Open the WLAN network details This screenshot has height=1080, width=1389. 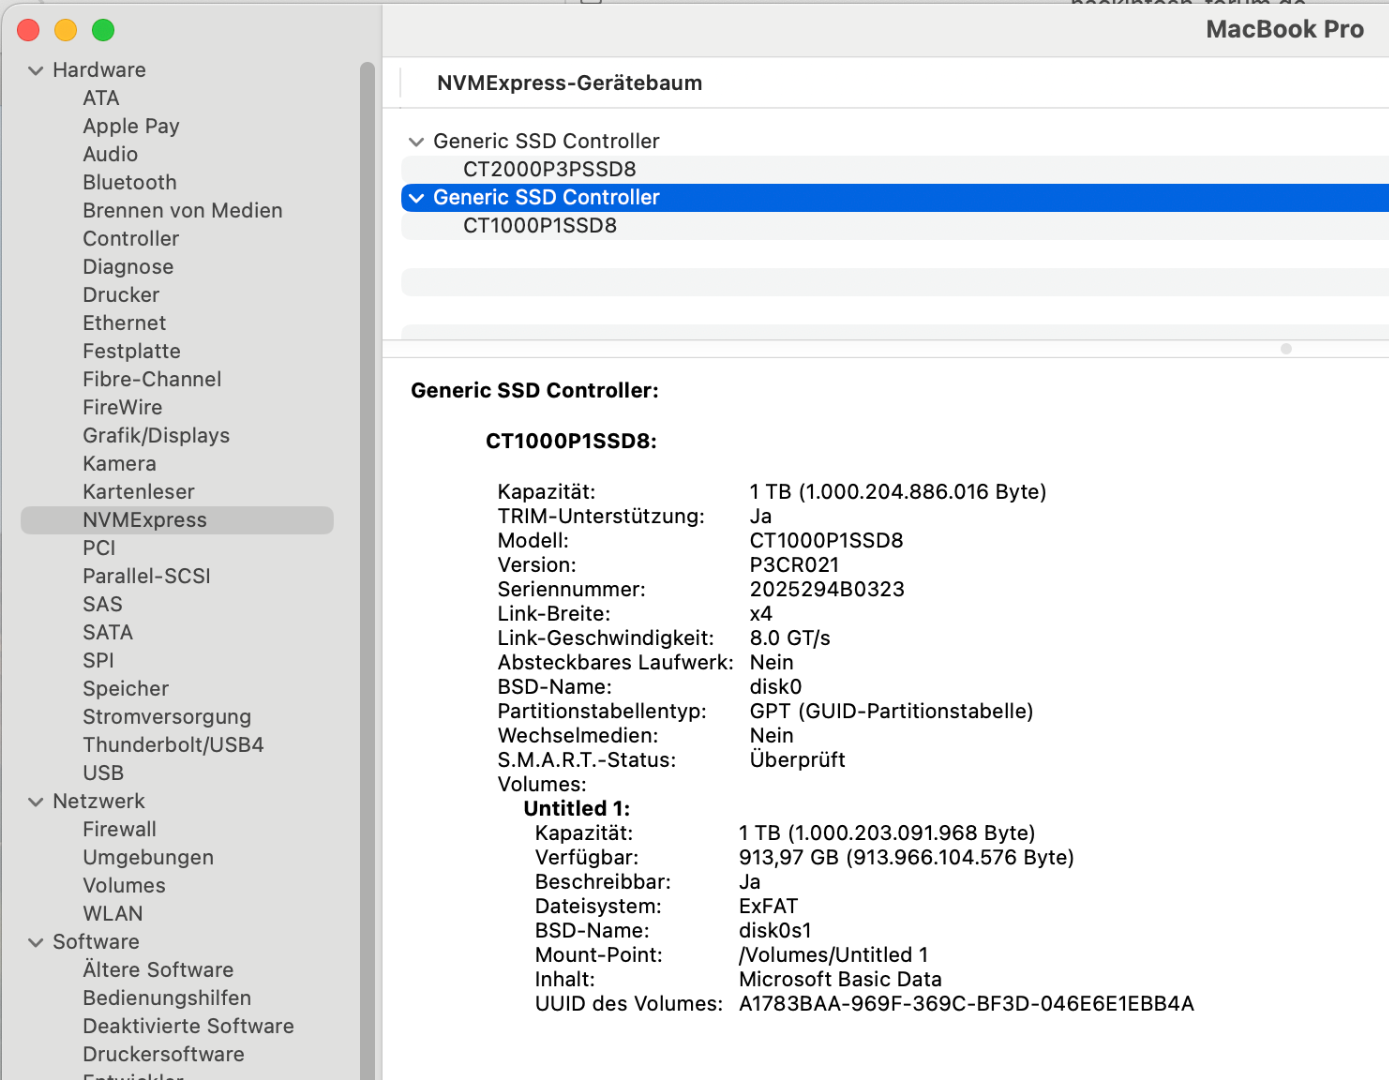[x=112, y=914]
